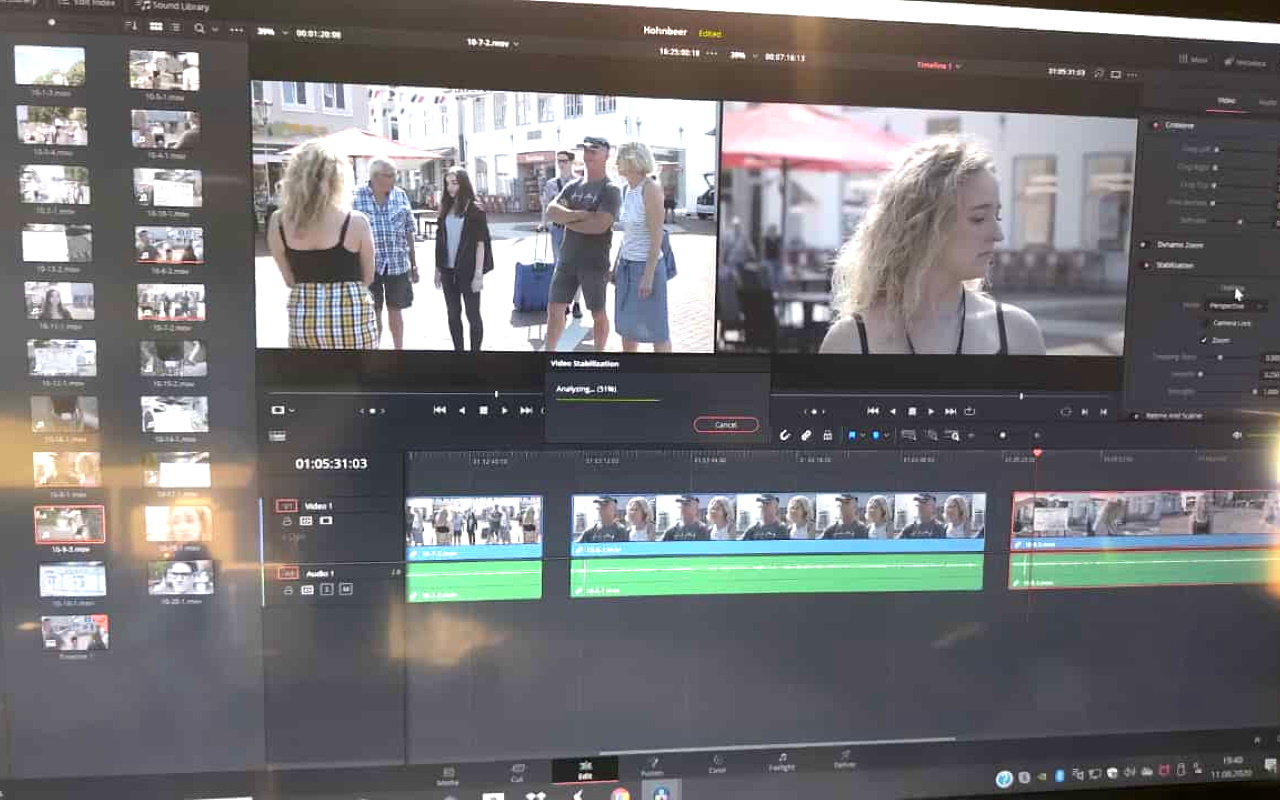Click the timeline volume speaker icon

(x=1237, y=435)
